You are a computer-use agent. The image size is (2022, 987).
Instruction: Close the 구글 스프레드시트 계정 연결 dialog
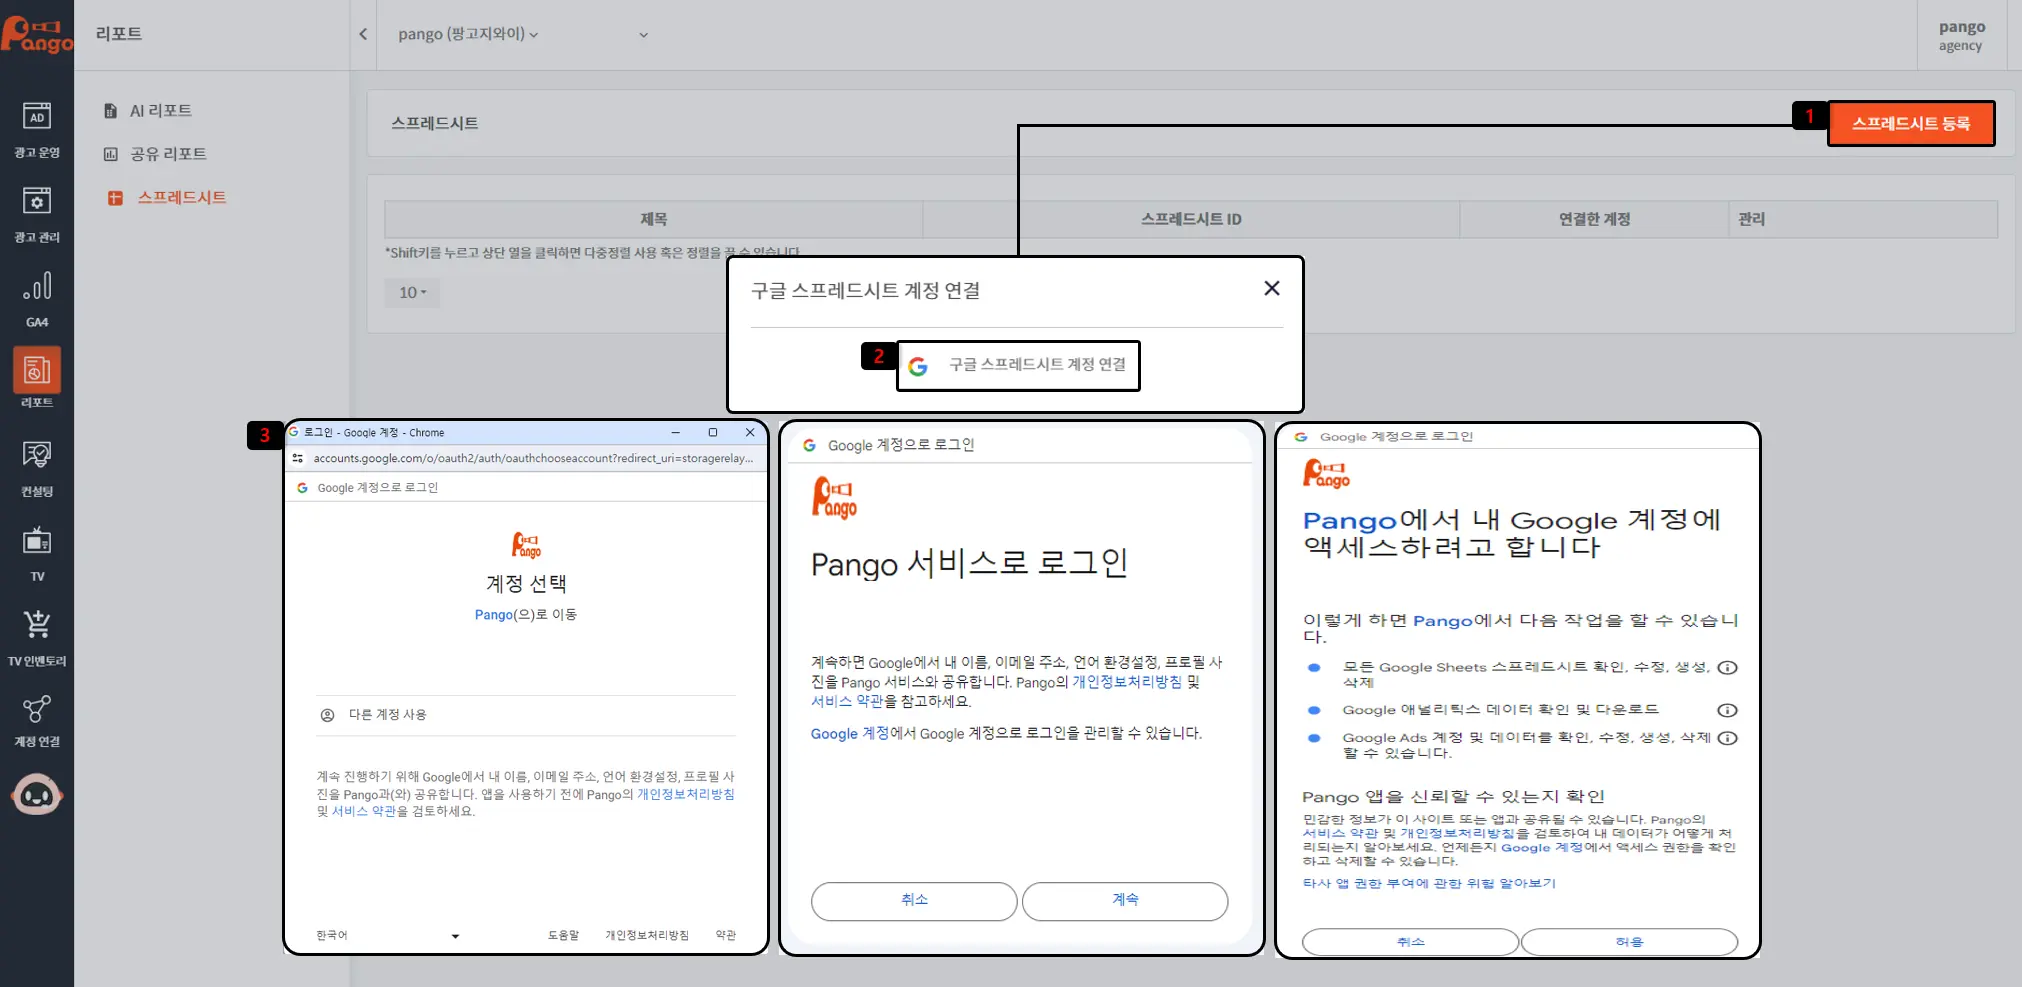tap(1271, 288)
